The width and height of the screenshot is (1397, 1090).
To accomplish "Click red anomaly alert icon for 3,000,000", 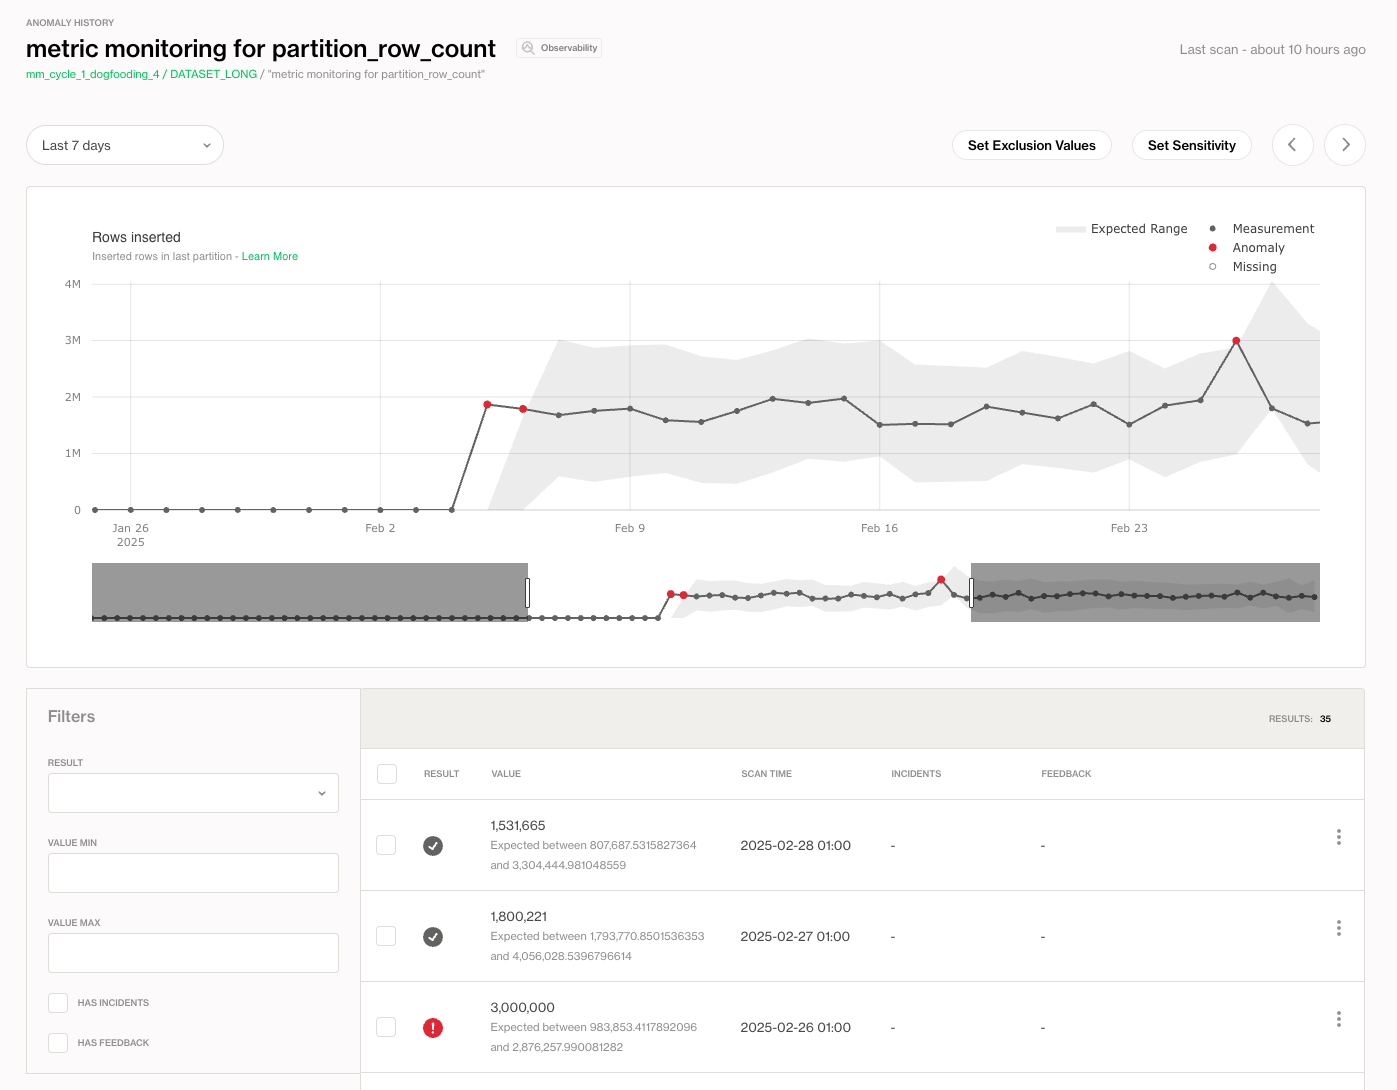I will pyautogui.click(x=433, y=1028).
